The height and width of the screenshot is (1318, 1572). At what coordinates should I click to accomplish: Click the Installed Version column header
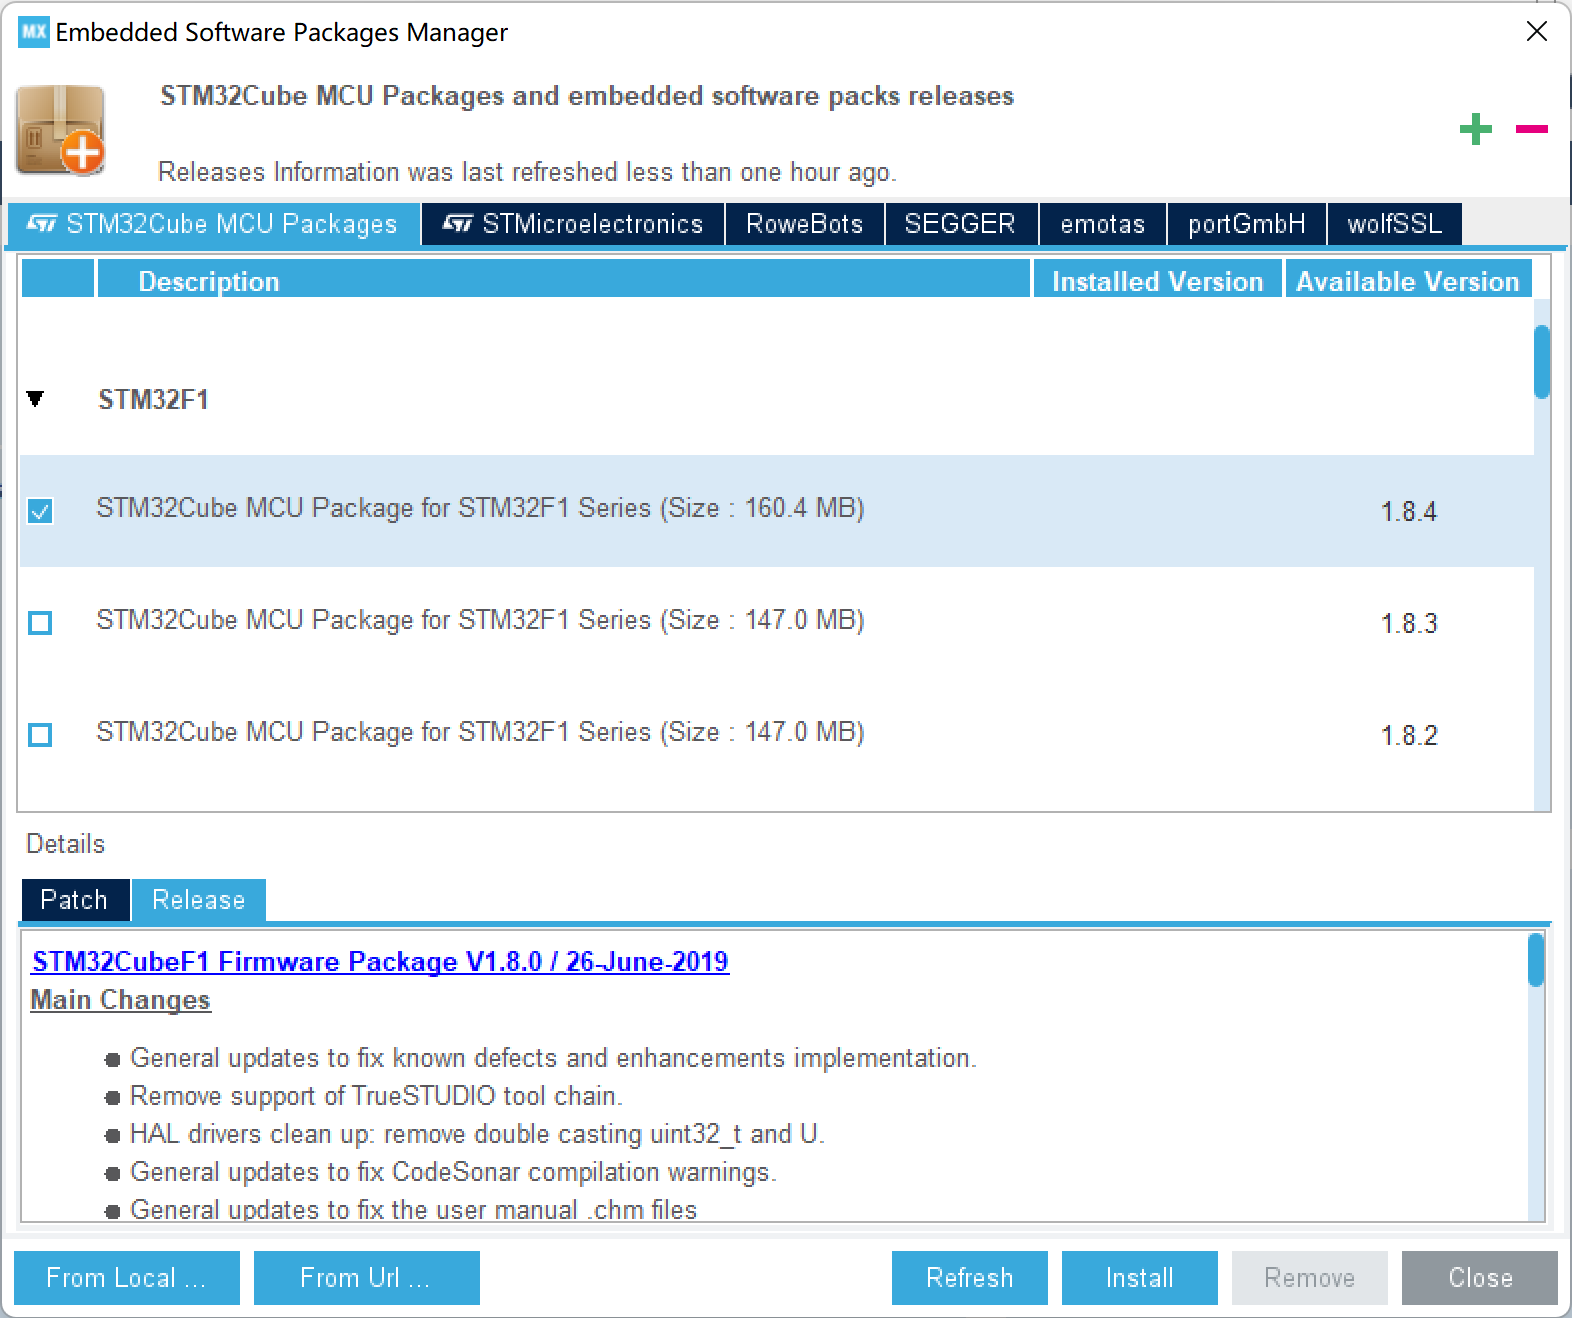point(1157,280)
